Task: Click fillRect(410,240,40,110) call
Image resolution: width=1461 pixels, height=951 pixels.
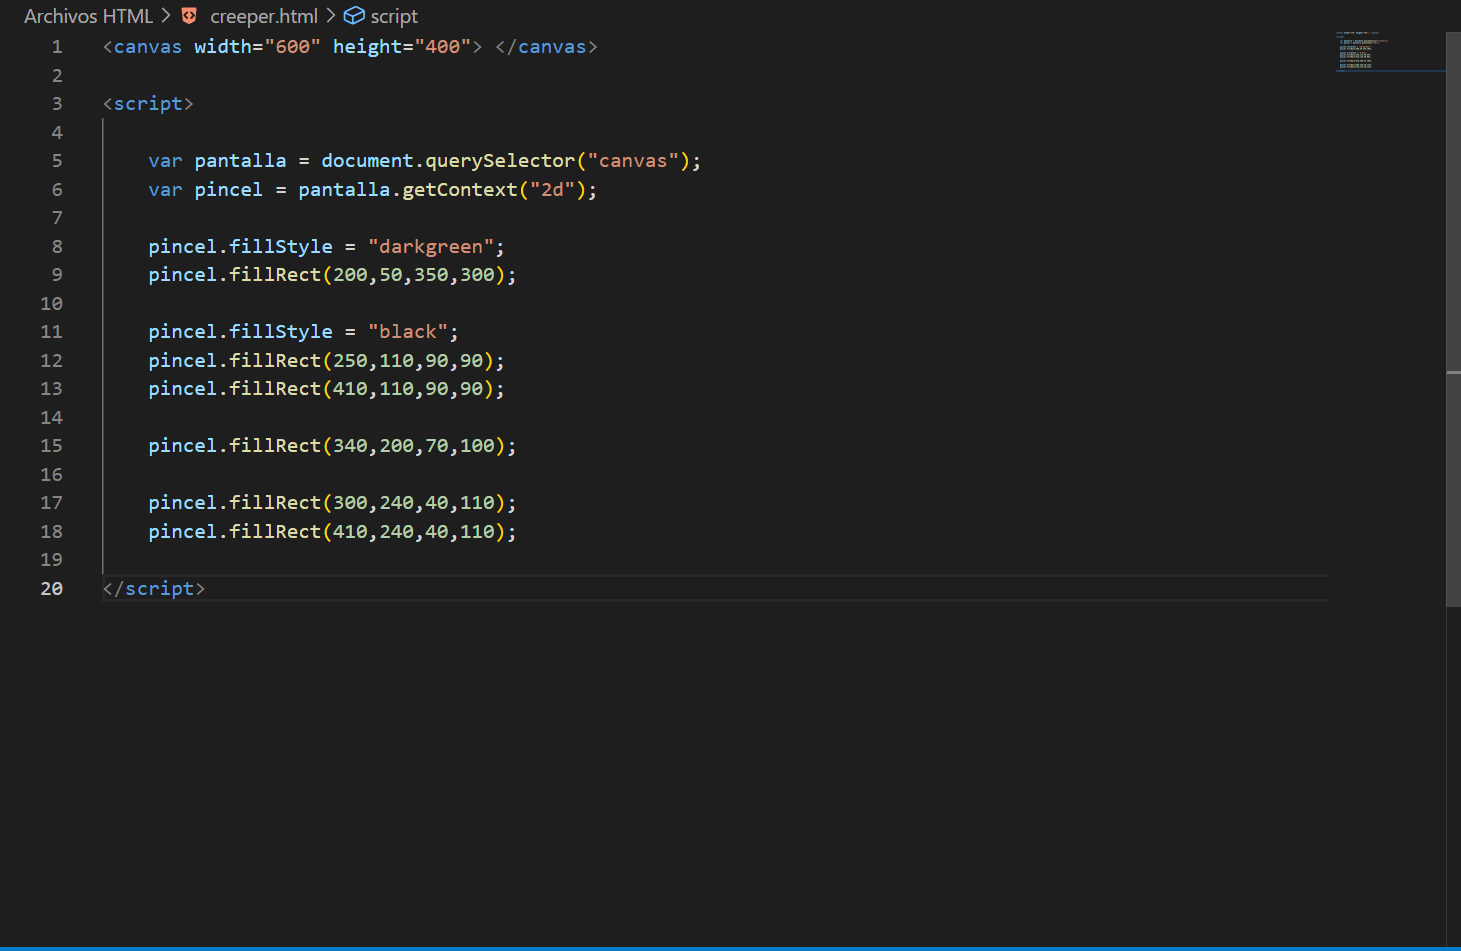Action: point(368,532)
